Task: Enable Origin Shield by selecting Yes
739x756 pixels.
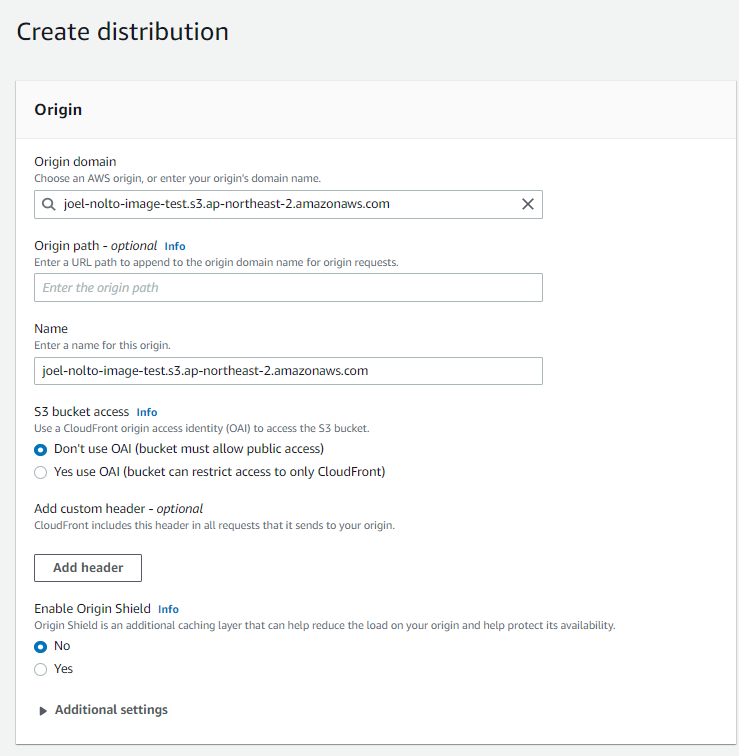Action: pyautogui.click(x=41, y=669)
